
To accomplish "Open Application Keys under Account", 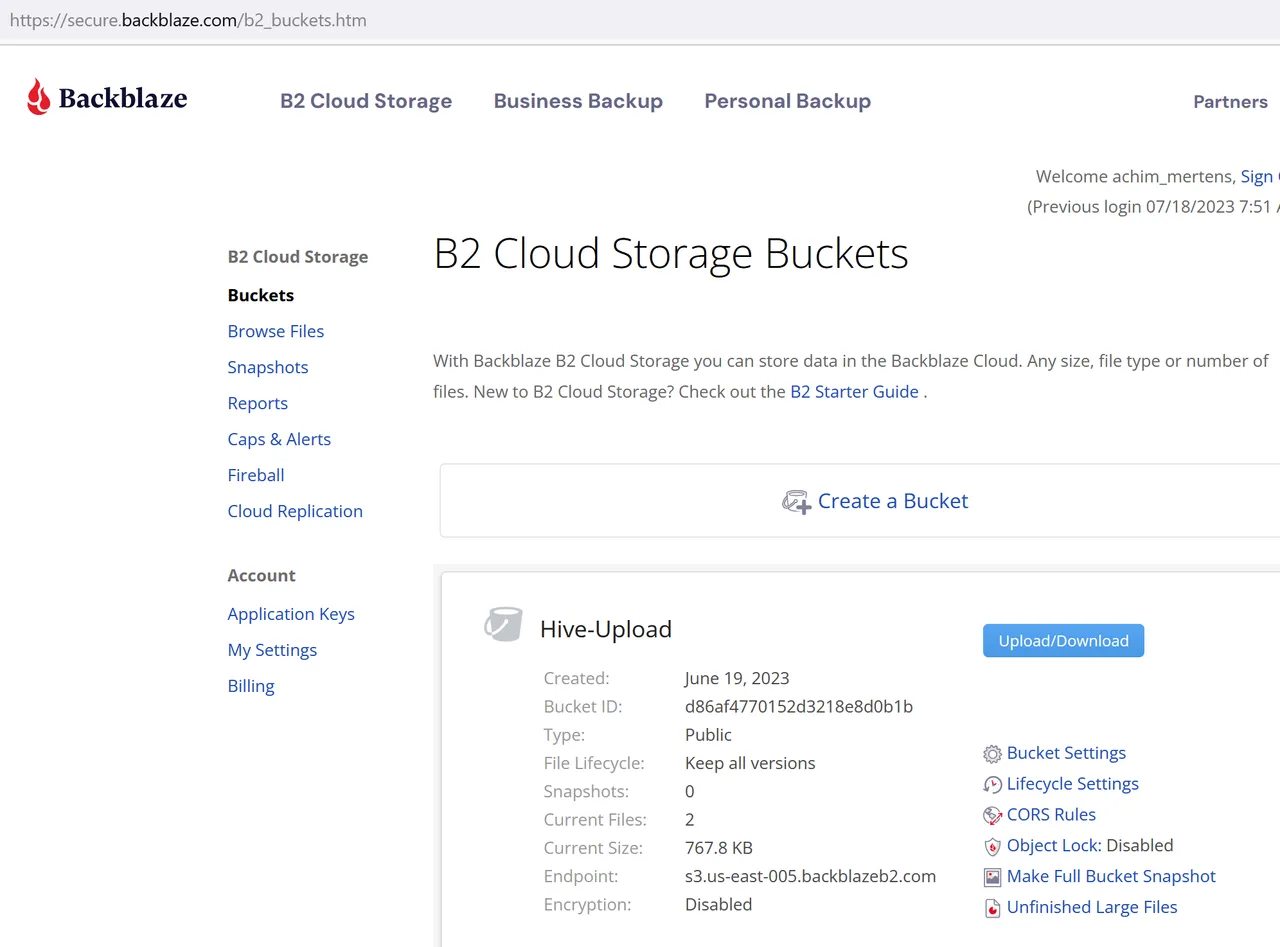I will click(291, 614).
